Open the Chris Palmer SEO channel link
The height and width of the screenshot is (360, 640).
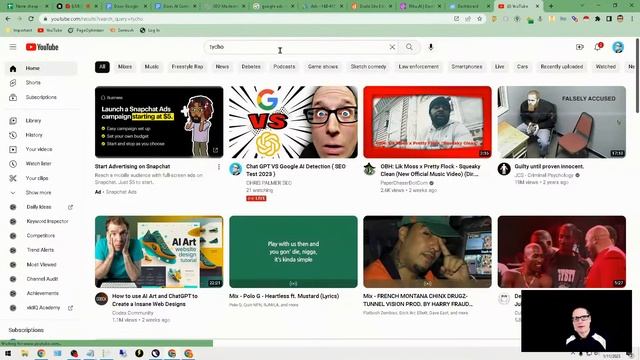[269, 183]
